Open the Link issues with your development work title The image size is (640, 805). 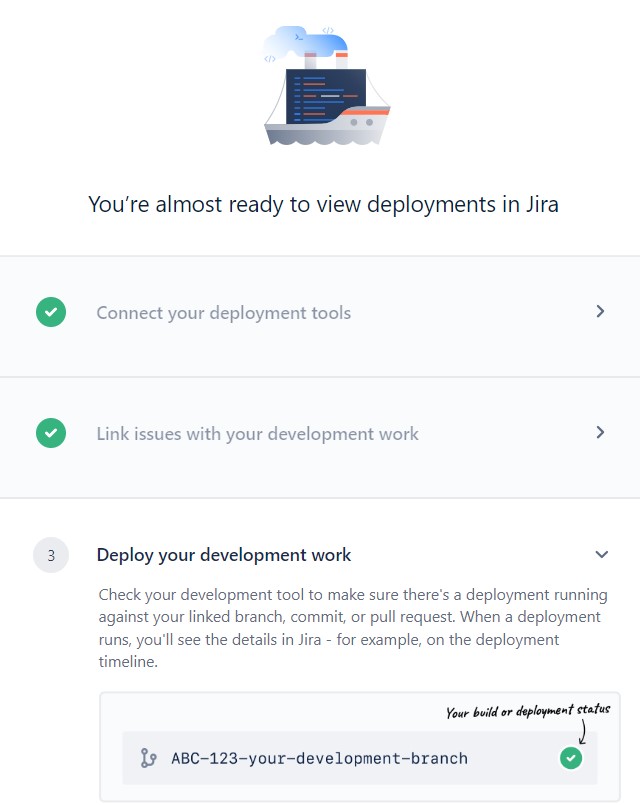click(x=258, y=434)
